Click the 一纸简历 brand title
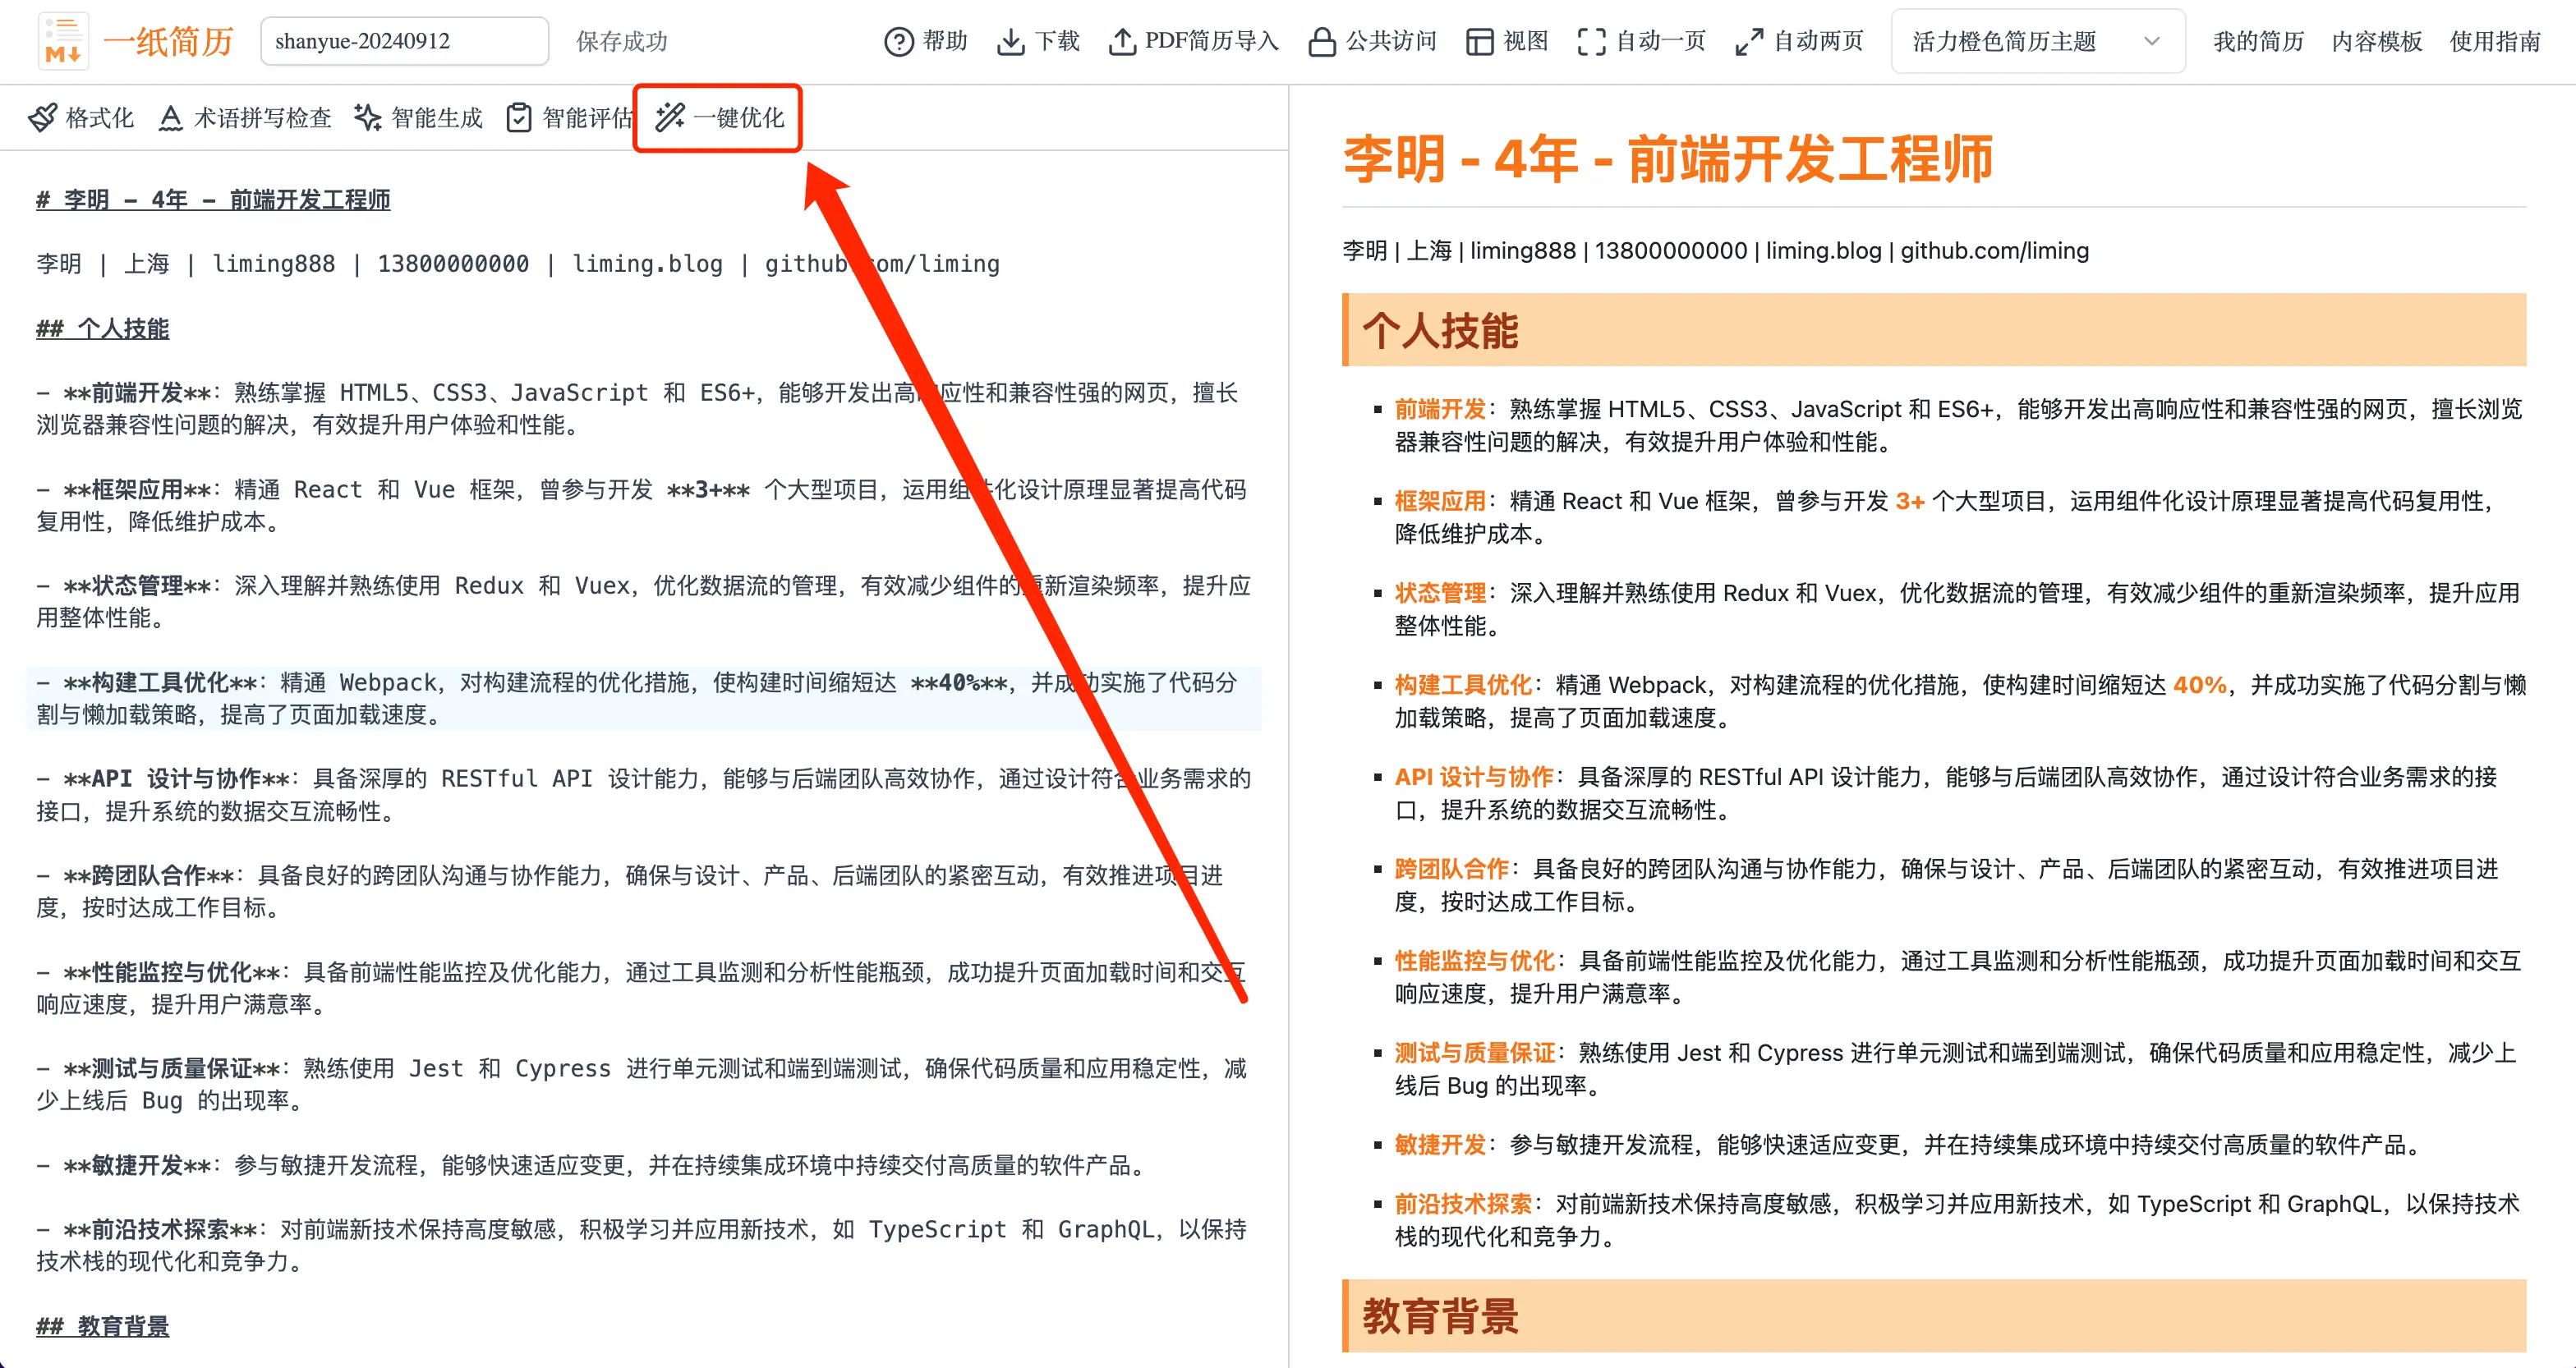Image resolution: width=2576 pixels, height=1368 pixels. pos(168,41)
